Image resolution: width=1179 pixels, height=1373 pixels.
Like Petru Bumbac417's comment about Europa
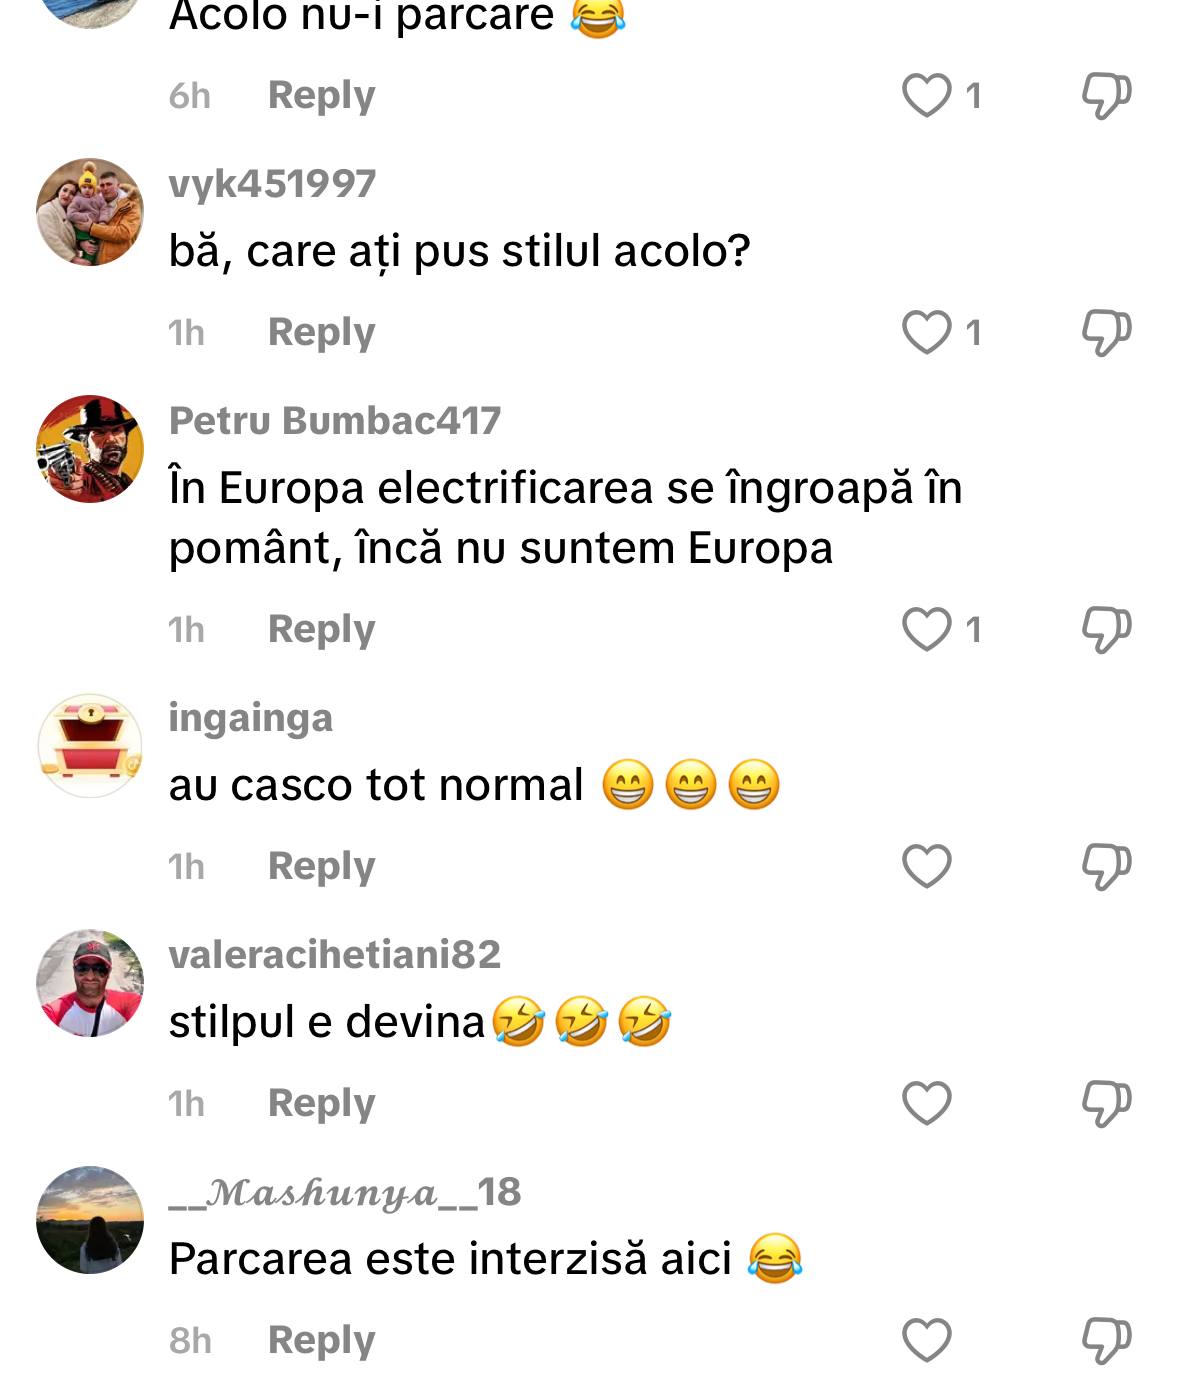(x=927, y=630)
